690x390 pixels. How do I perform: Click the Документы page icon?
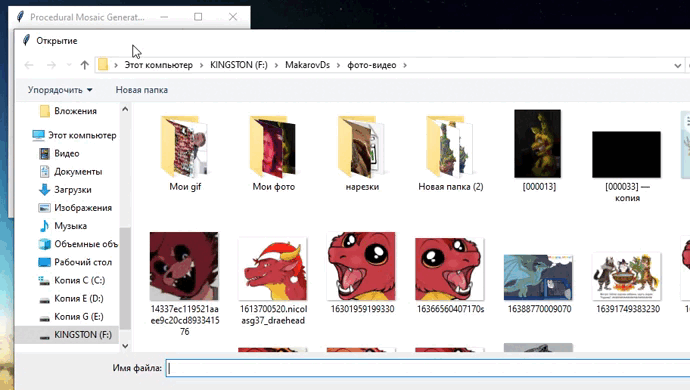point(44,171)
